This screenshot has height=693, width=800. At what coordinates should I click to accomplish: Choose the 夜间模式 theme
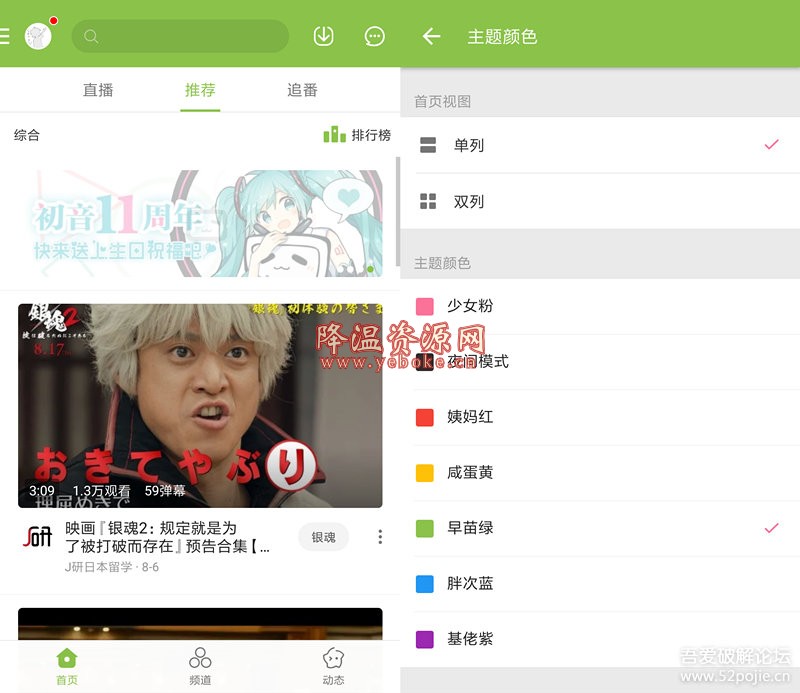pyautogui.click(x=600, y=362)
